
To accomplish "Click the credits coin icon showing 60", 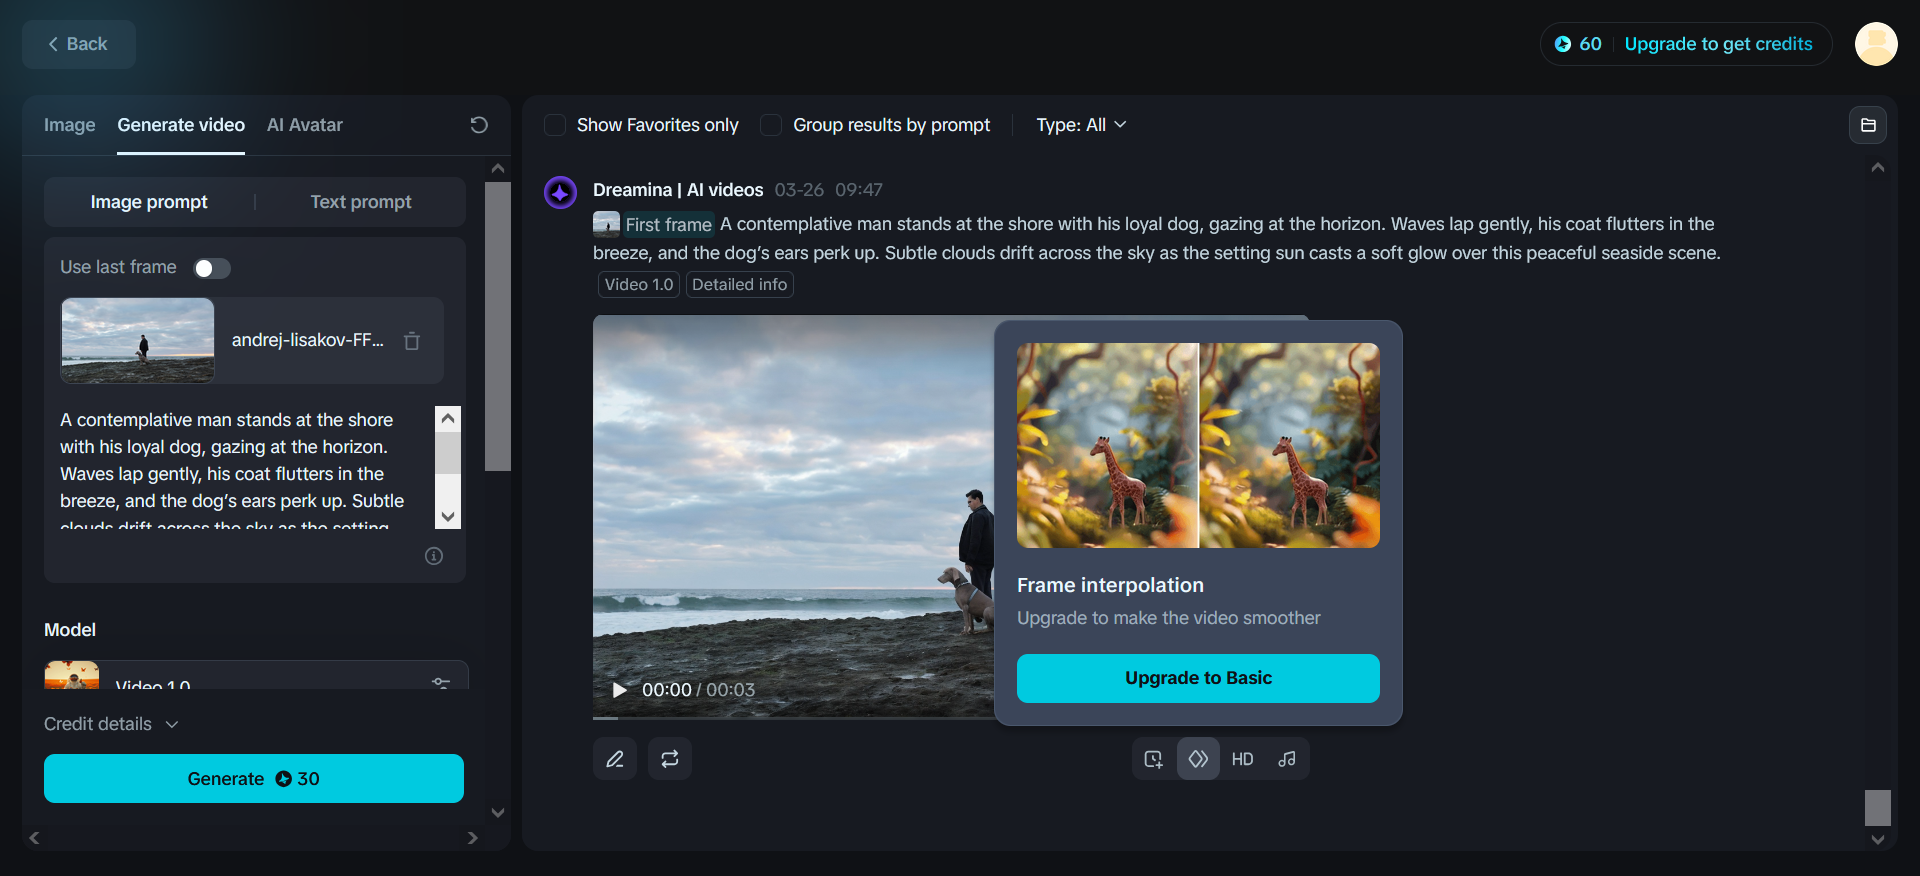I will coord(1563,44).
